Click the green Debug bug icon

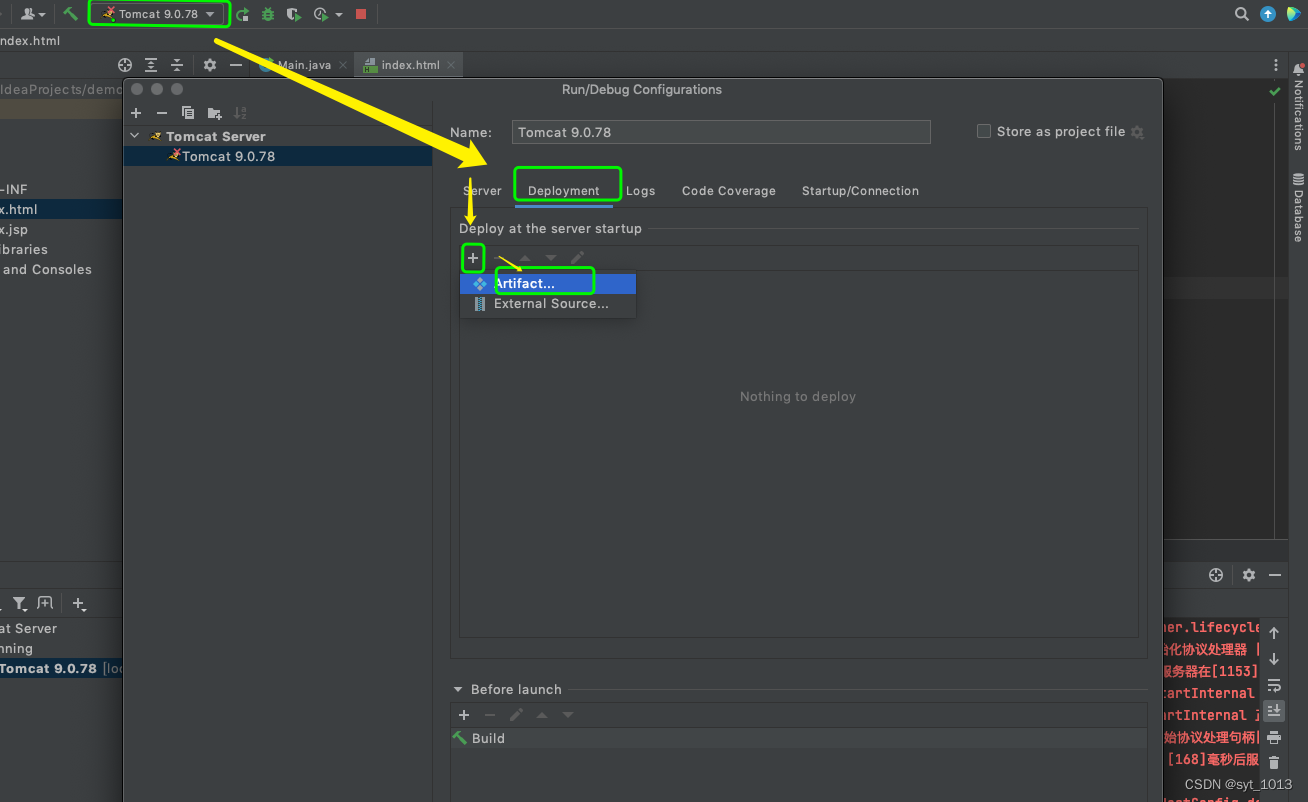pyautogui.click(x=268, y=14)
